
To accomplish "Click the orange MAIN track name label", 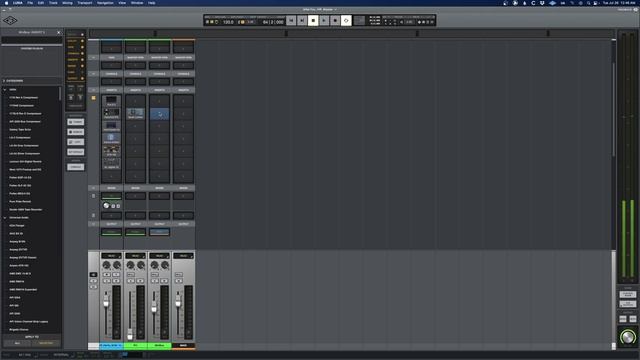I will tap(184, 346).
